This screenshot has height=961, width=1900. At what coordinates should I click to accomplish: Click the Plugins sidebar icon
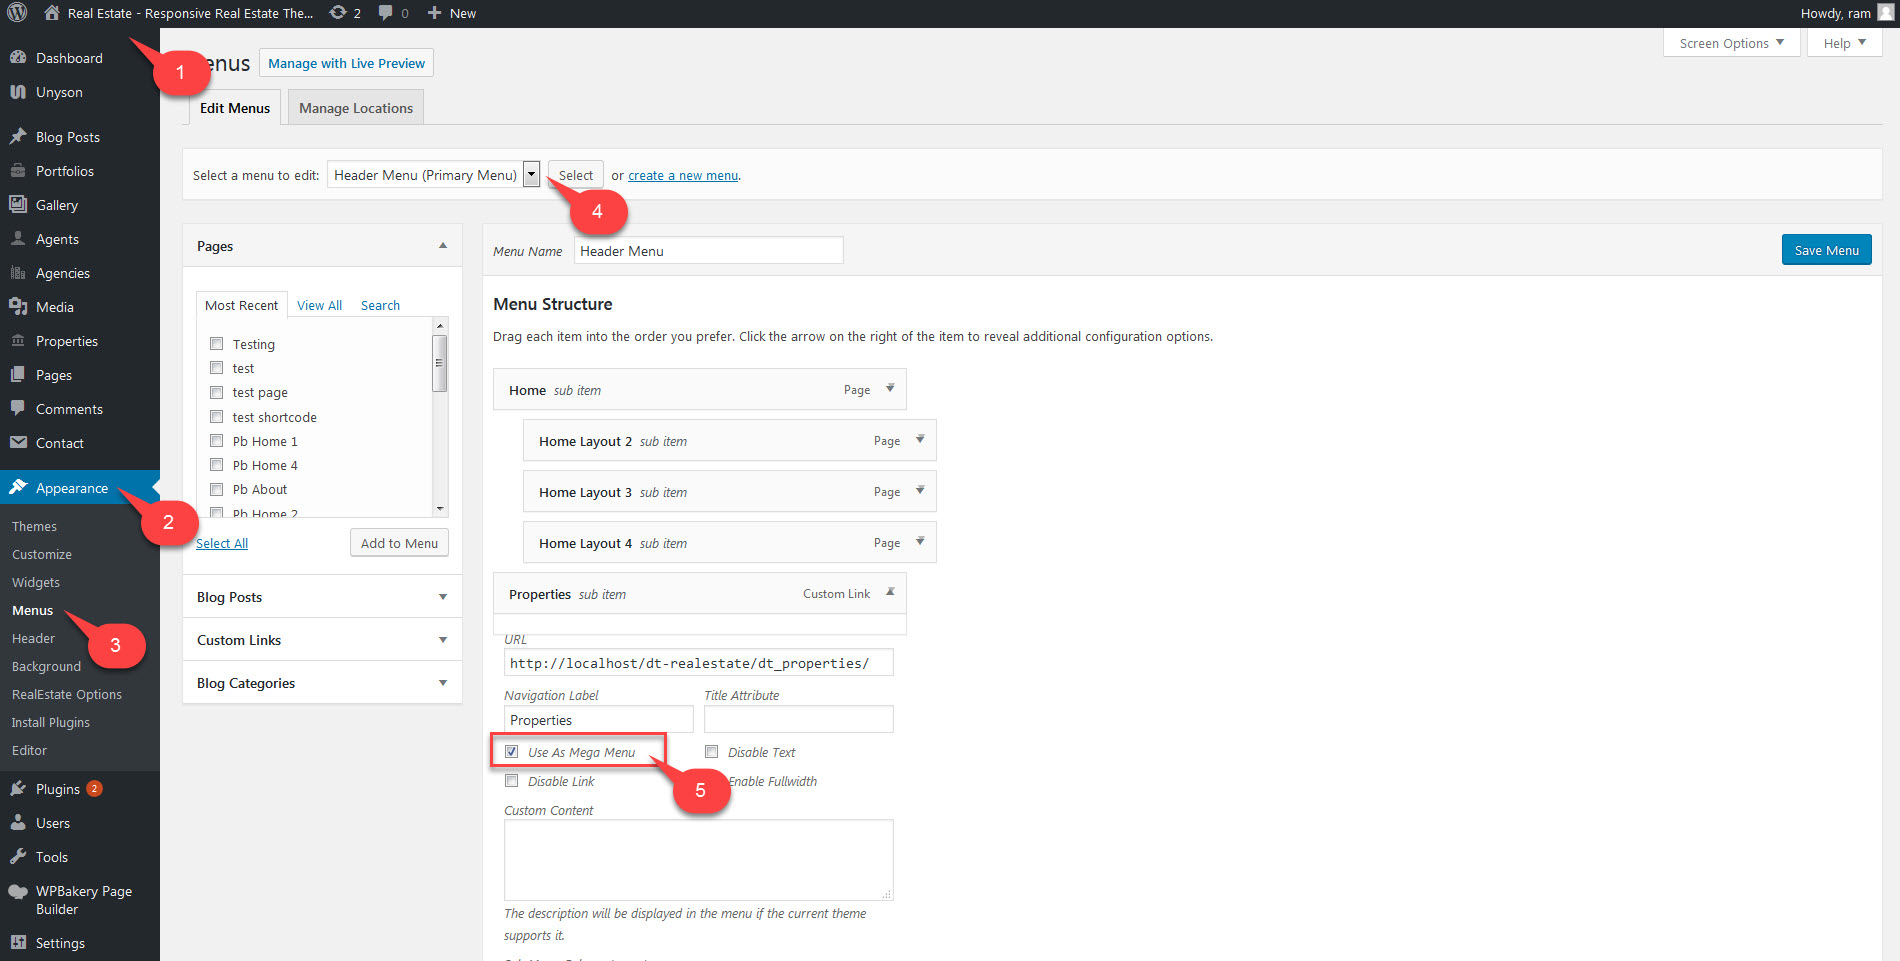(18, 789)
